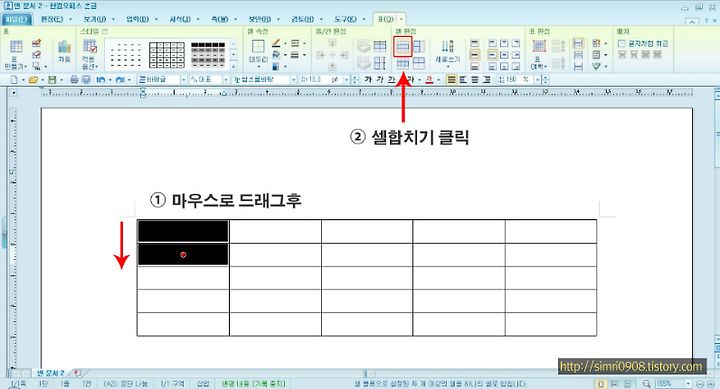Select the 표 ribbon tab

point(386,19)
